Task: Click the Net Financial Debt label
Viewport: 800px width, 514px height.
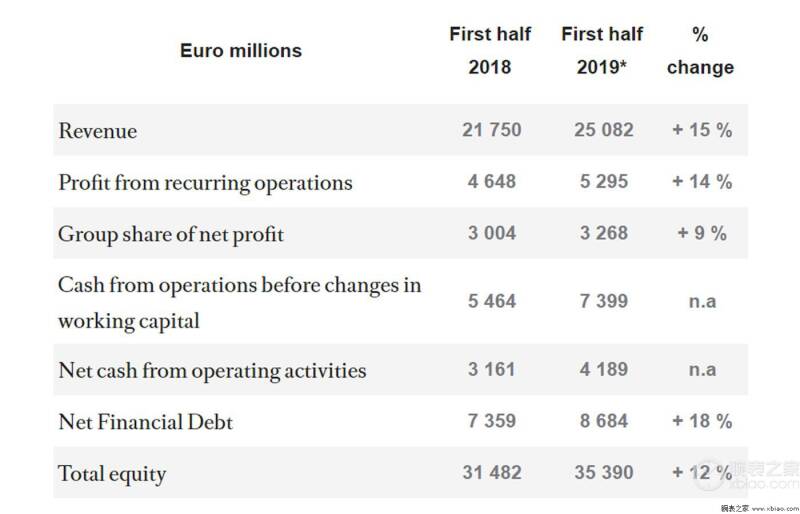Action: click(x=145, y=422)
